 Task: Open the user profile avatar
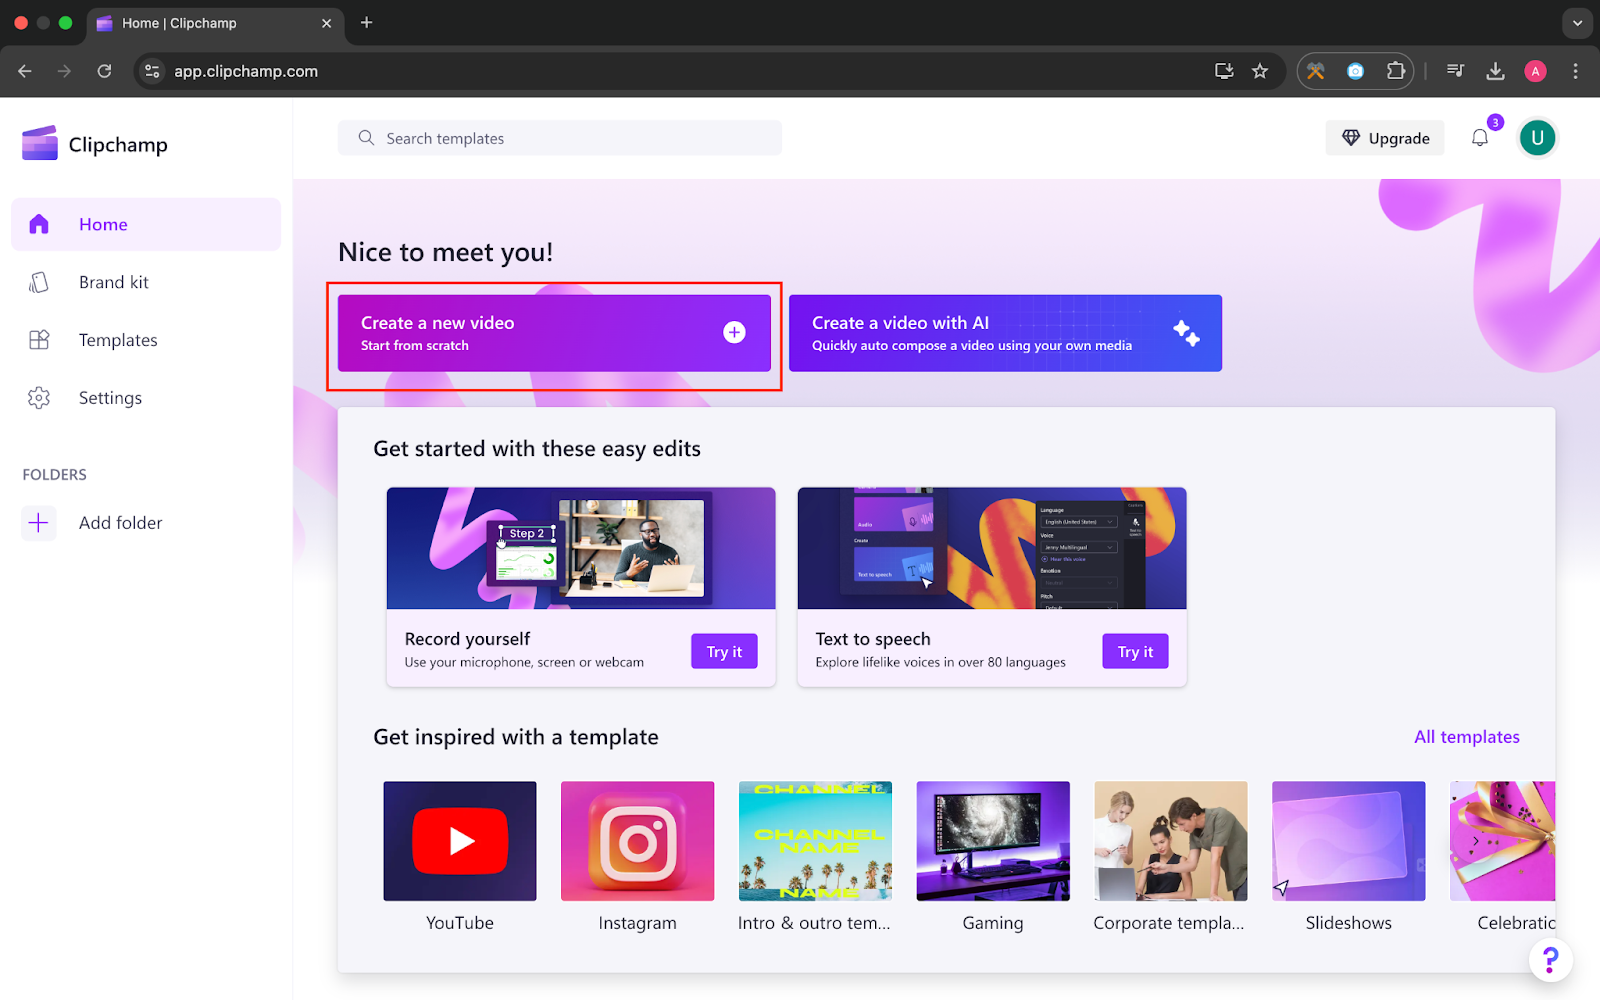tap(1537, 138)
